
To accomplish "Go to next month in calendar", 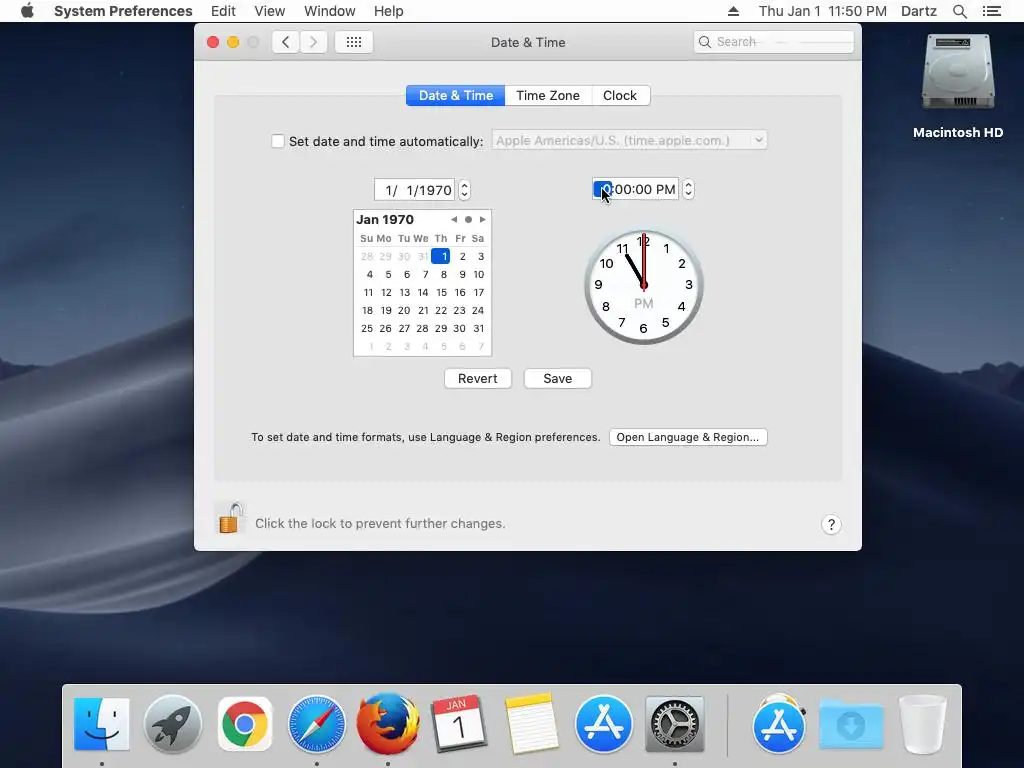I will coord(483,219).
